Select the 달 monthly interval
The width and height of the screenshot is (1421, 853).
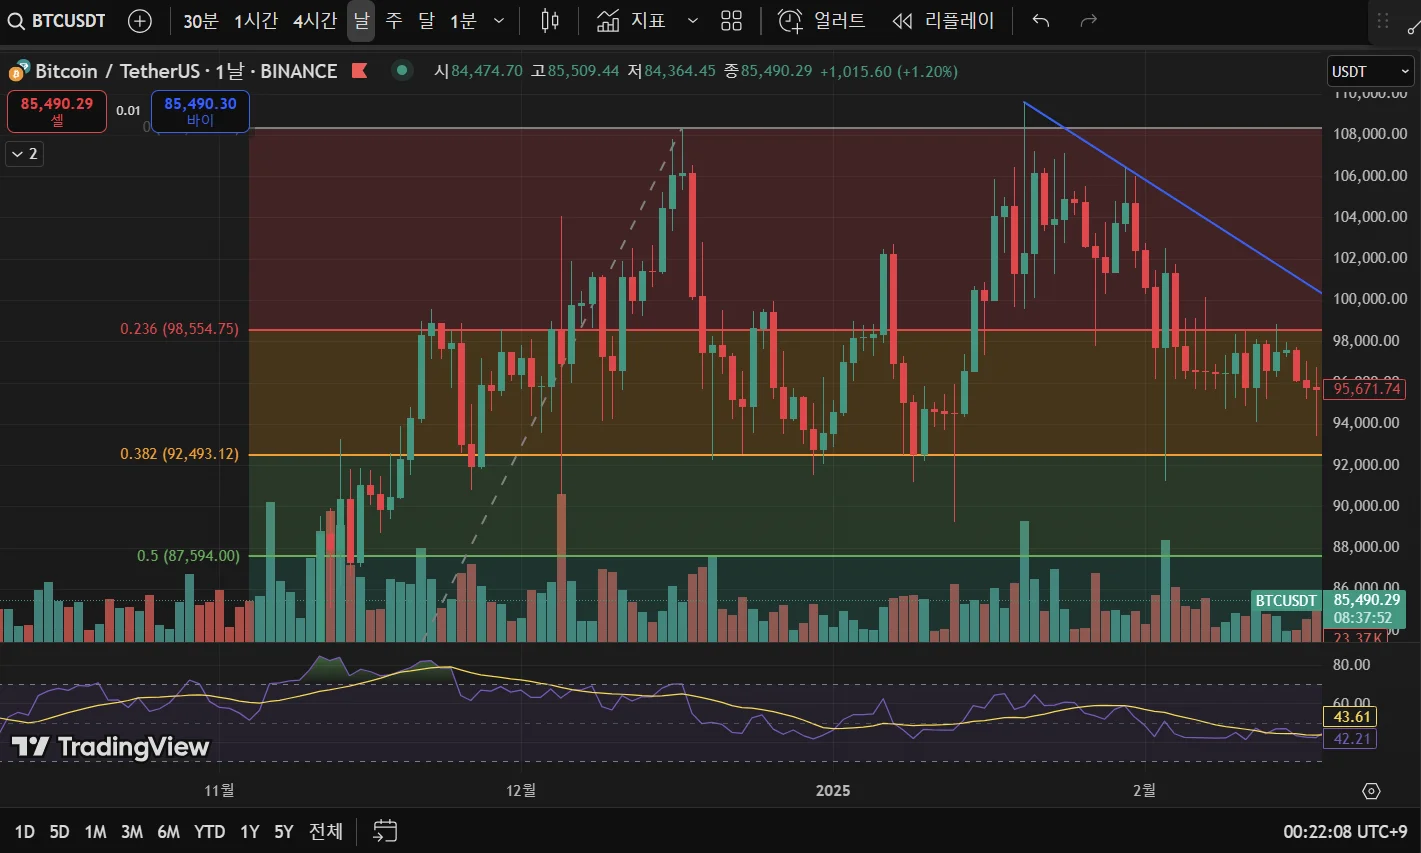tap(427, 21)
